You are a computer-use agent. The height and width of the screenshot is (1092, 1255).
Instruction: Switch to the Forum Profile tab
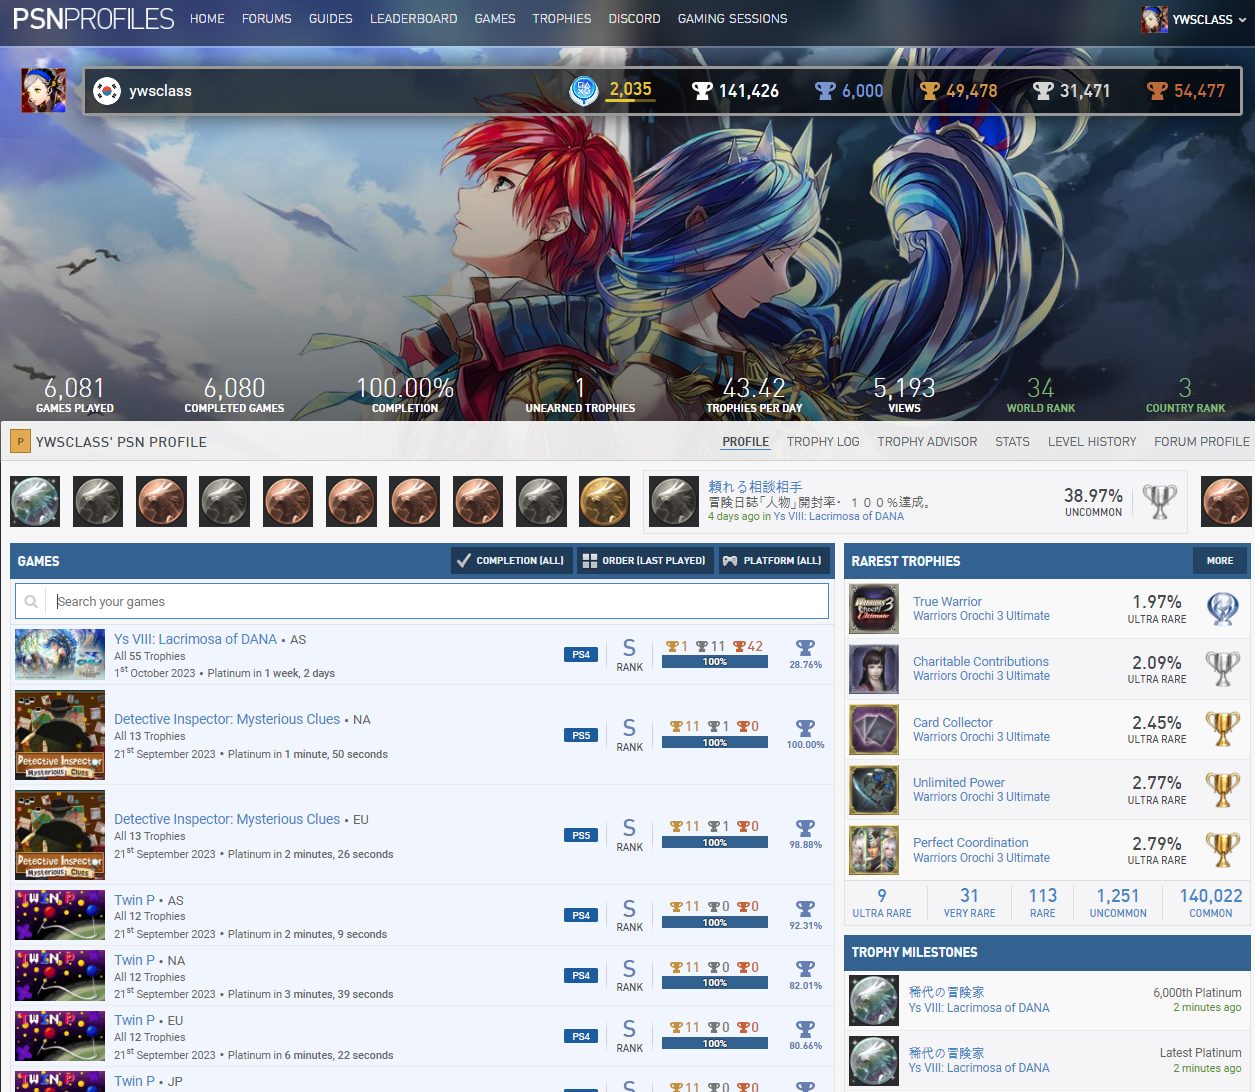pos(1202,441)
